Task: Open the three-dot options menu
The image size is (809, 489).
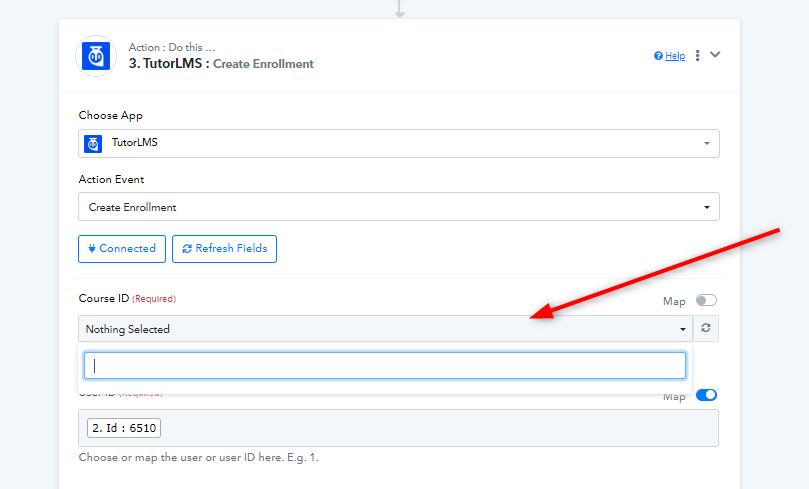Action: pyautogui.click(x=698, y=56)
